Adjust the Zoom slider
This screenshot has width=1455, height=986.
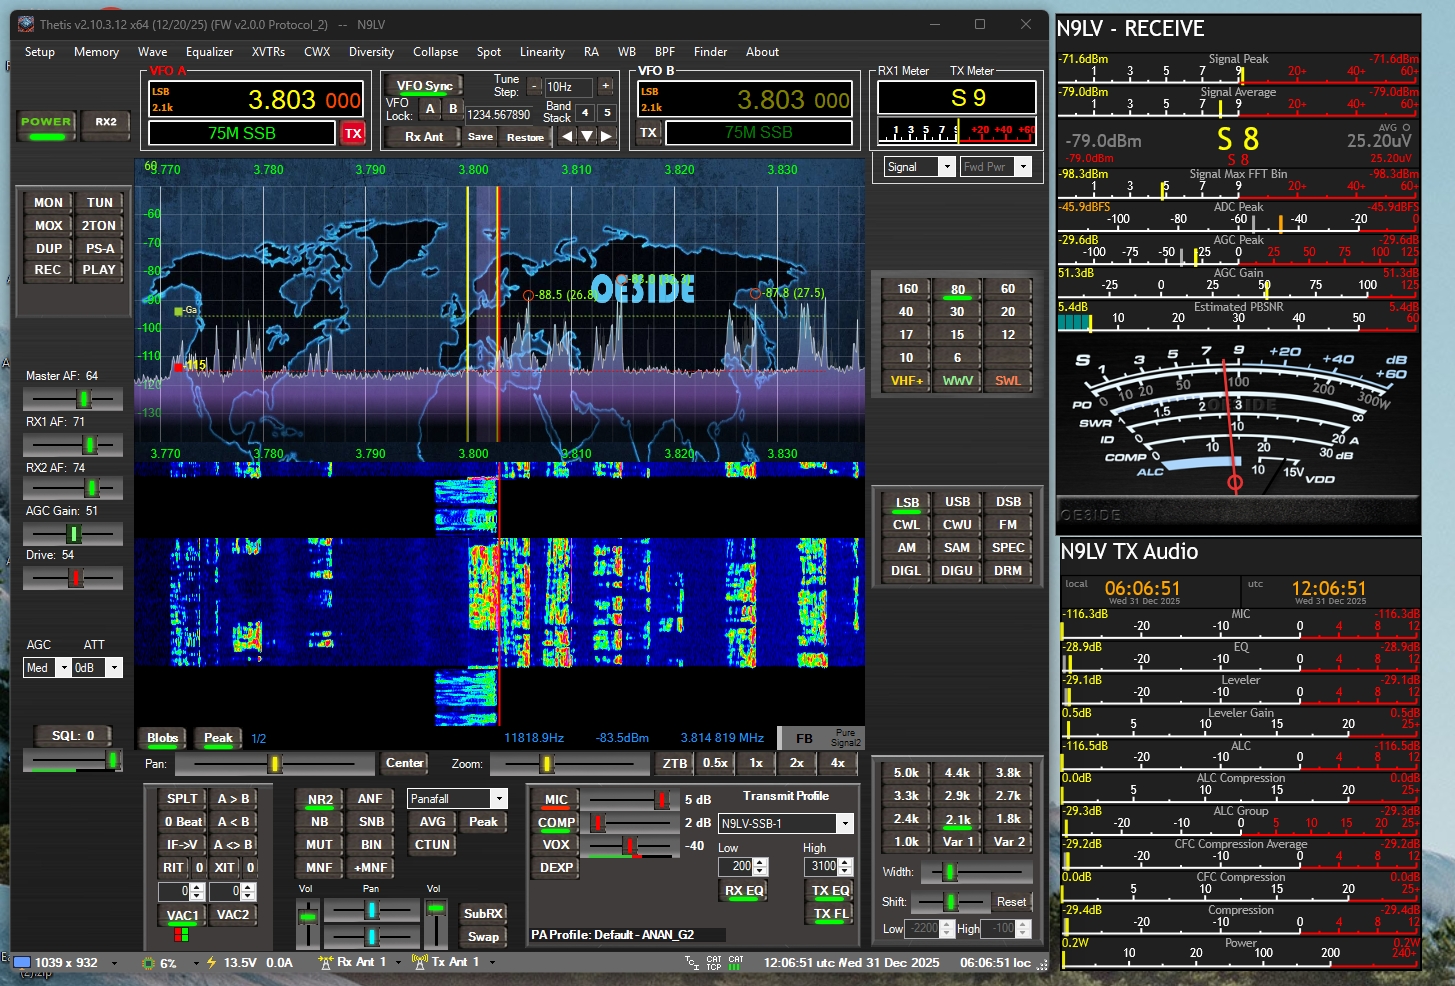547,764
